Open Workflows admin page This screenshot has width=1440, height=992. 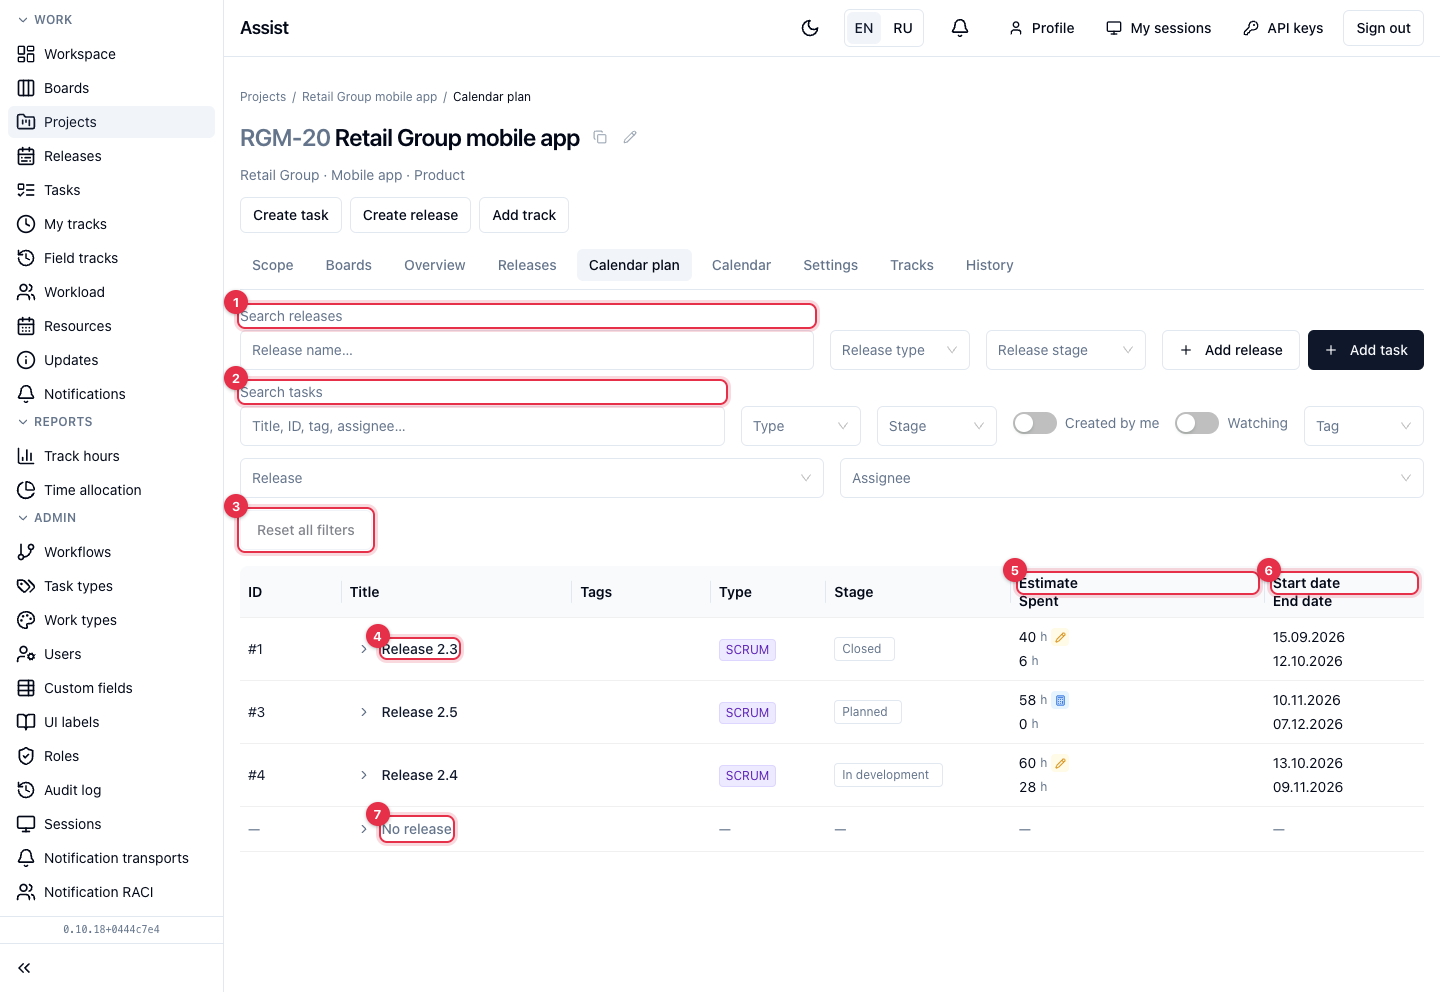click(x=111, y=552)
